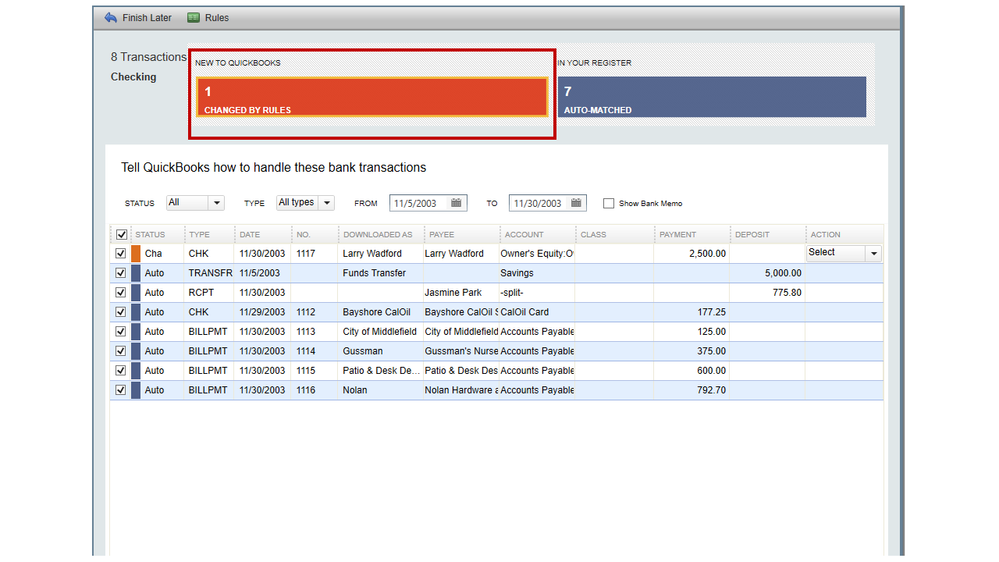Screen dimensions: 999x562
Task: Click orange status marker of Larry Wadford row
Action: point(136,254)
